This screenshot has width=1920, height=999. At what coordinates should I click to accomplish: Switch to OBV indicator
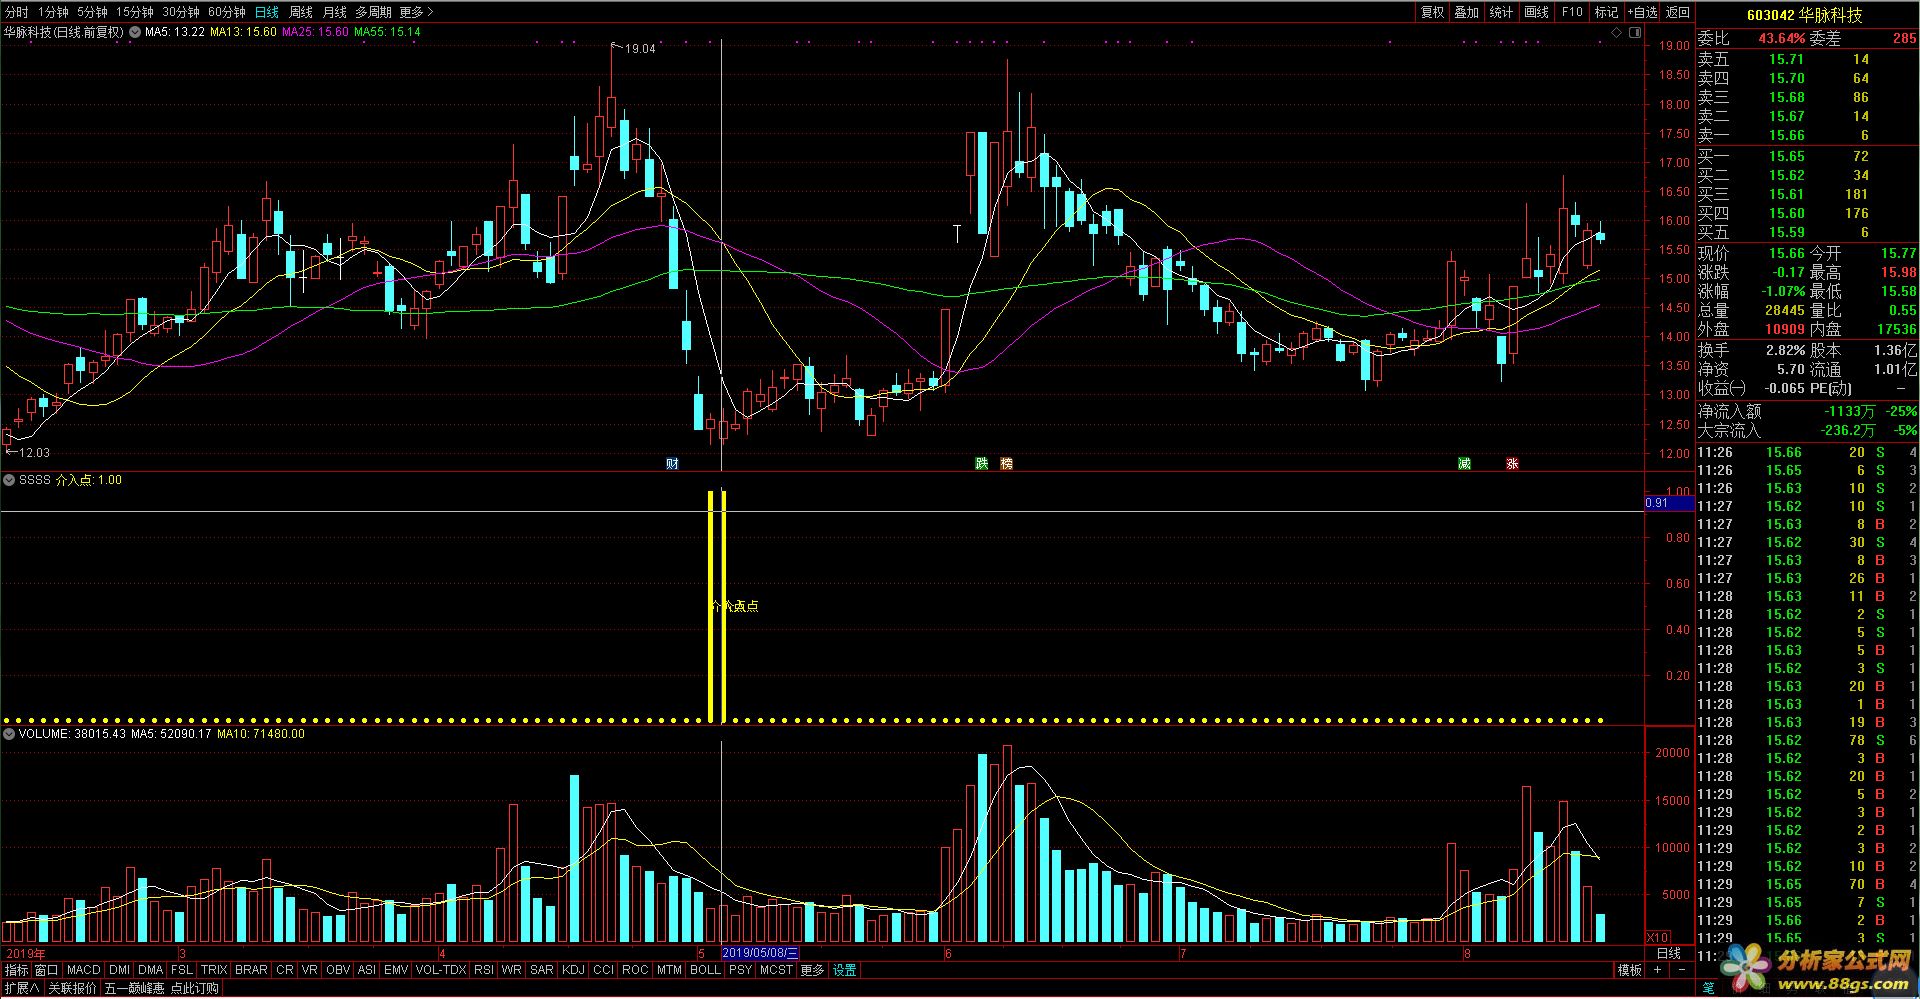click(x=339, y=970)
